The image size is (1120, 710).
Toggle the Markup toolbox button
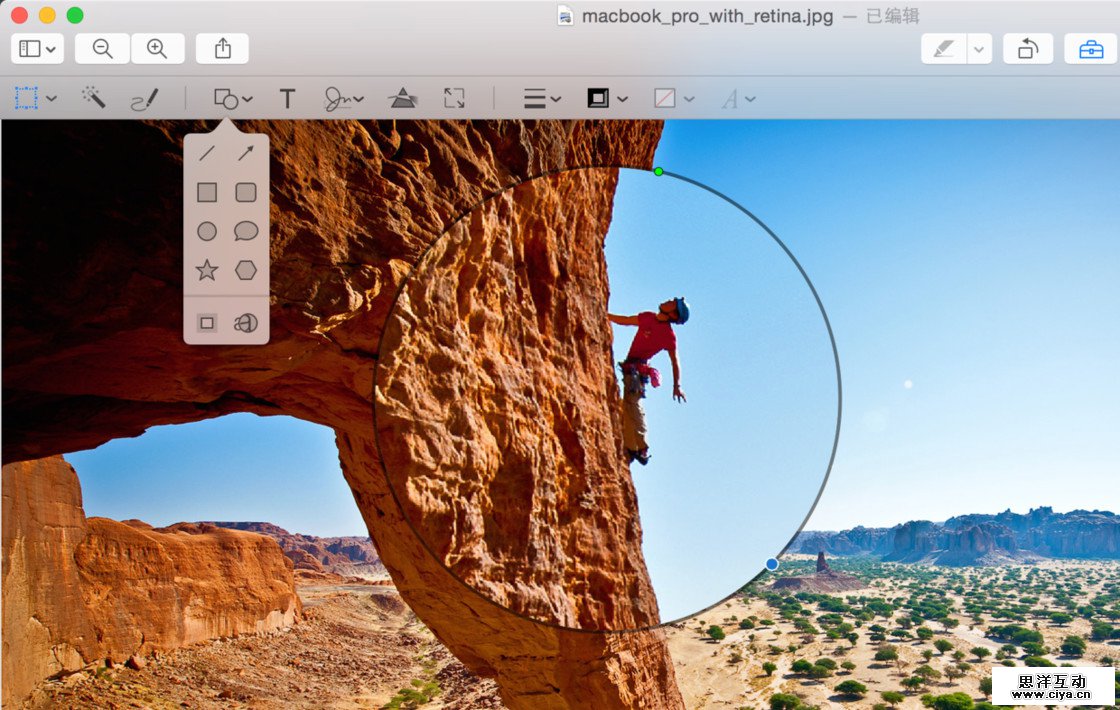[1091, 49]
